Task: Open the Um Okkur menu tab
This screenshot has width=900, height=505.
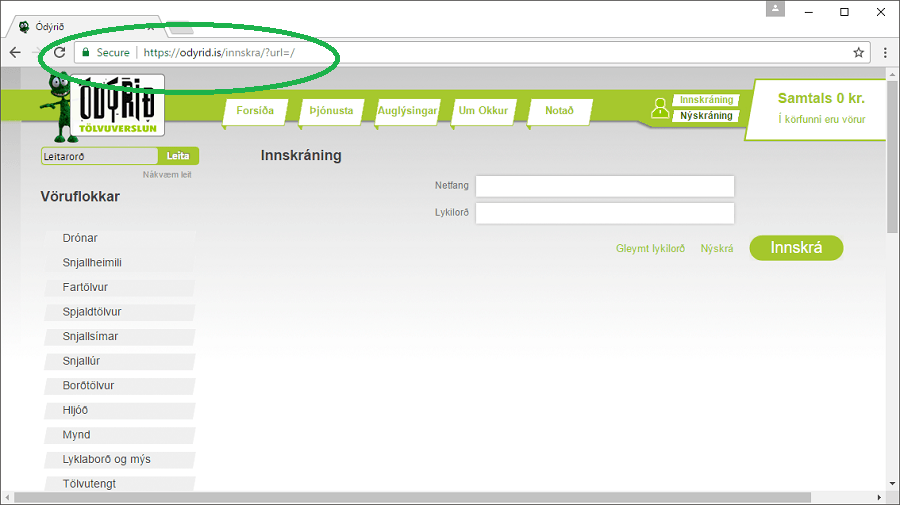Action: point(483,111)
